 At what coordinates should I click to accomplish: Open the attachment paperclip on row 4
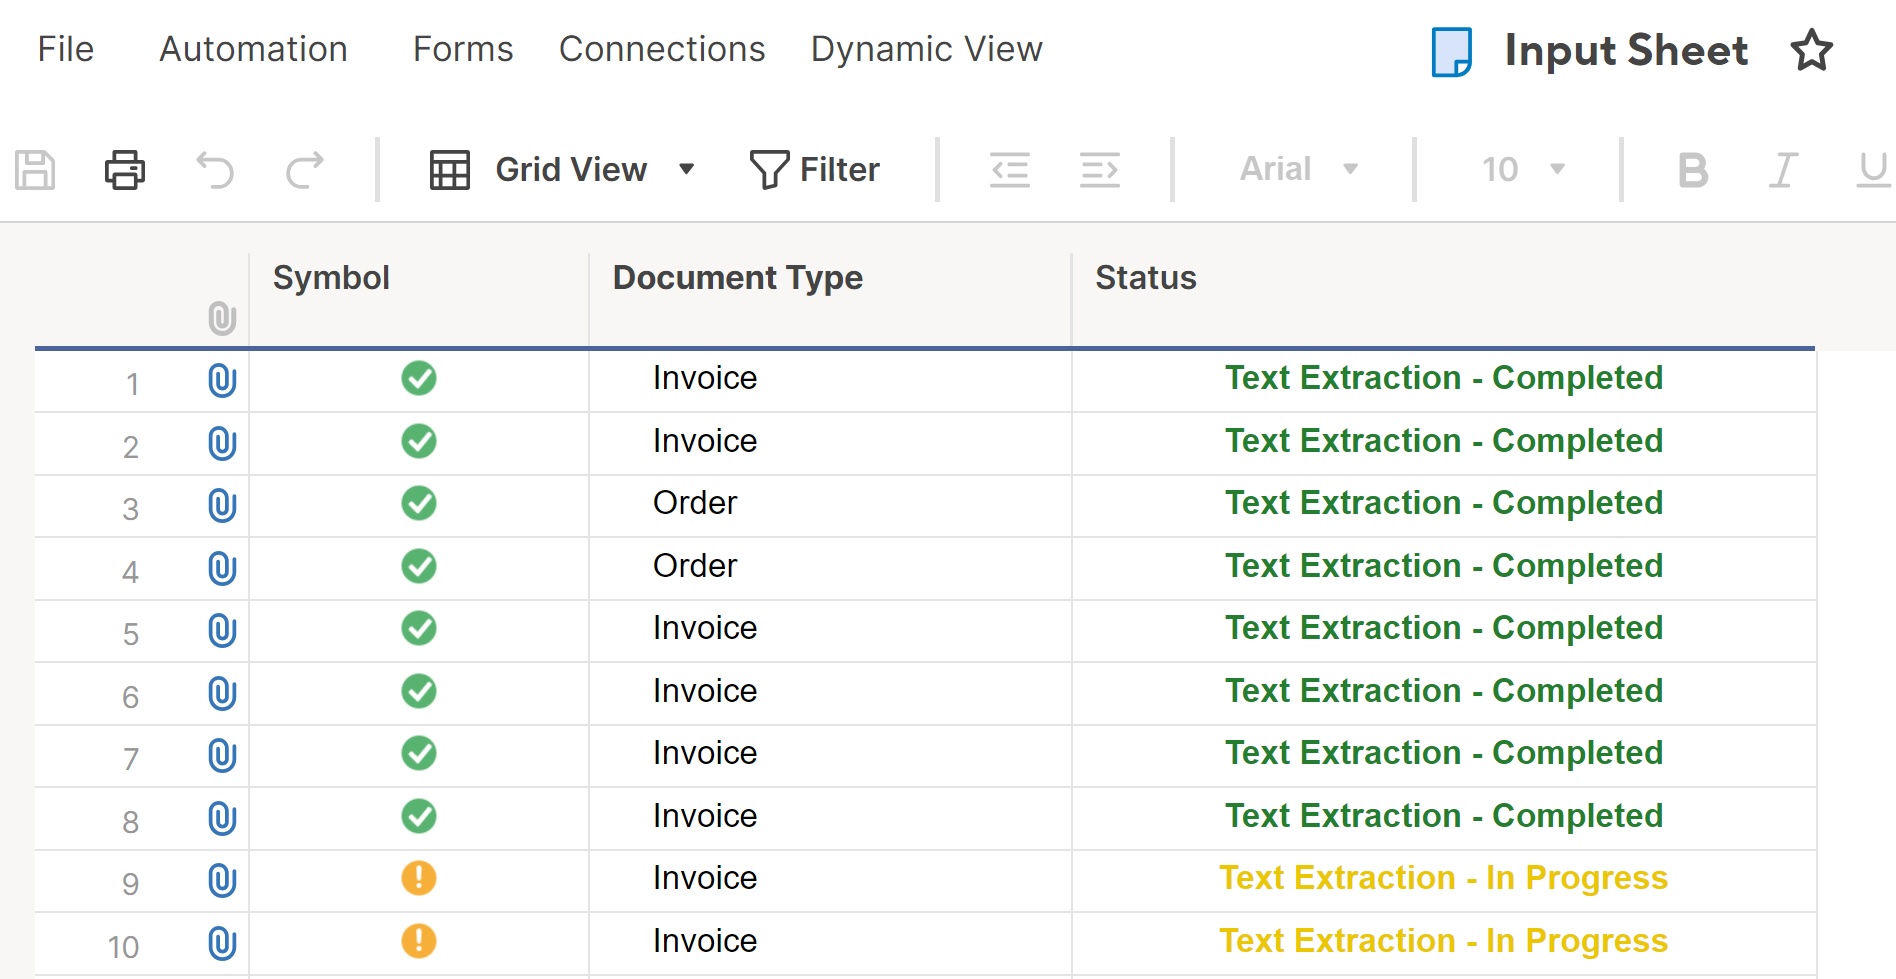[222, 569]
